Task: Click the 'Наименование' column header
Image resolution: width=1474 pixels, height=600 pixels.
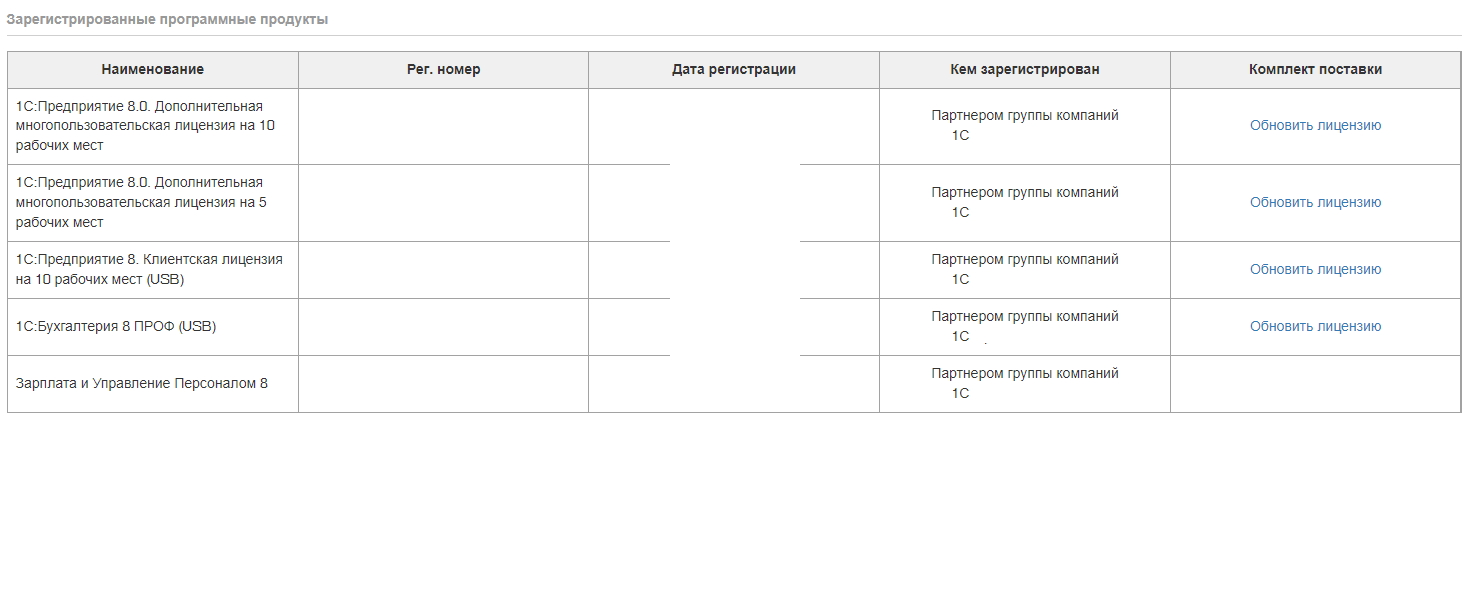Action: 153,70
